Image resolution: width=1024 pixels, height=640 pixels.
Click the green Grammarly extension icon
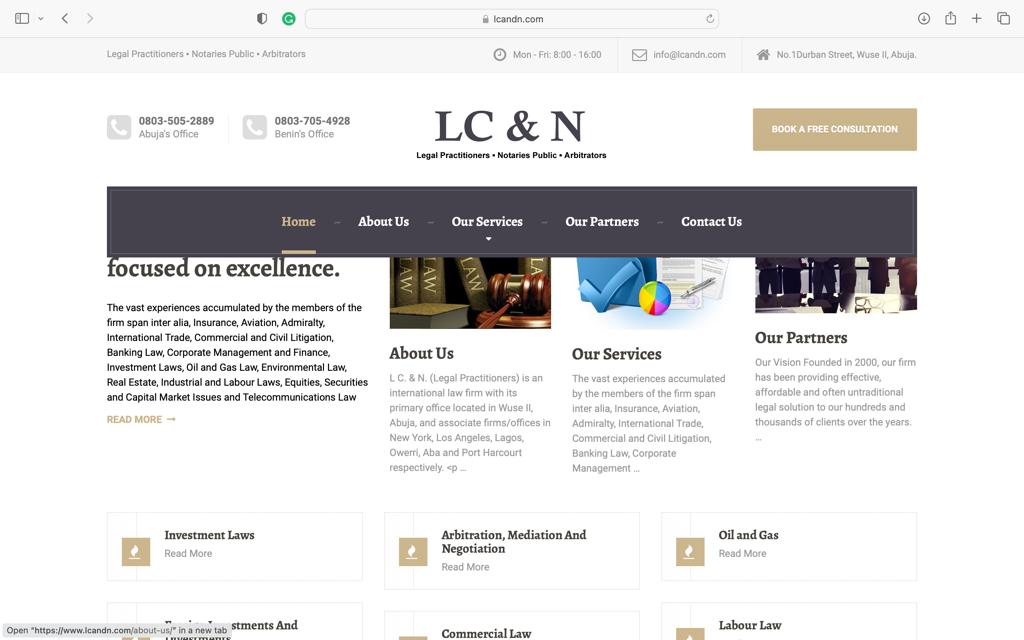tap(289, 19)
